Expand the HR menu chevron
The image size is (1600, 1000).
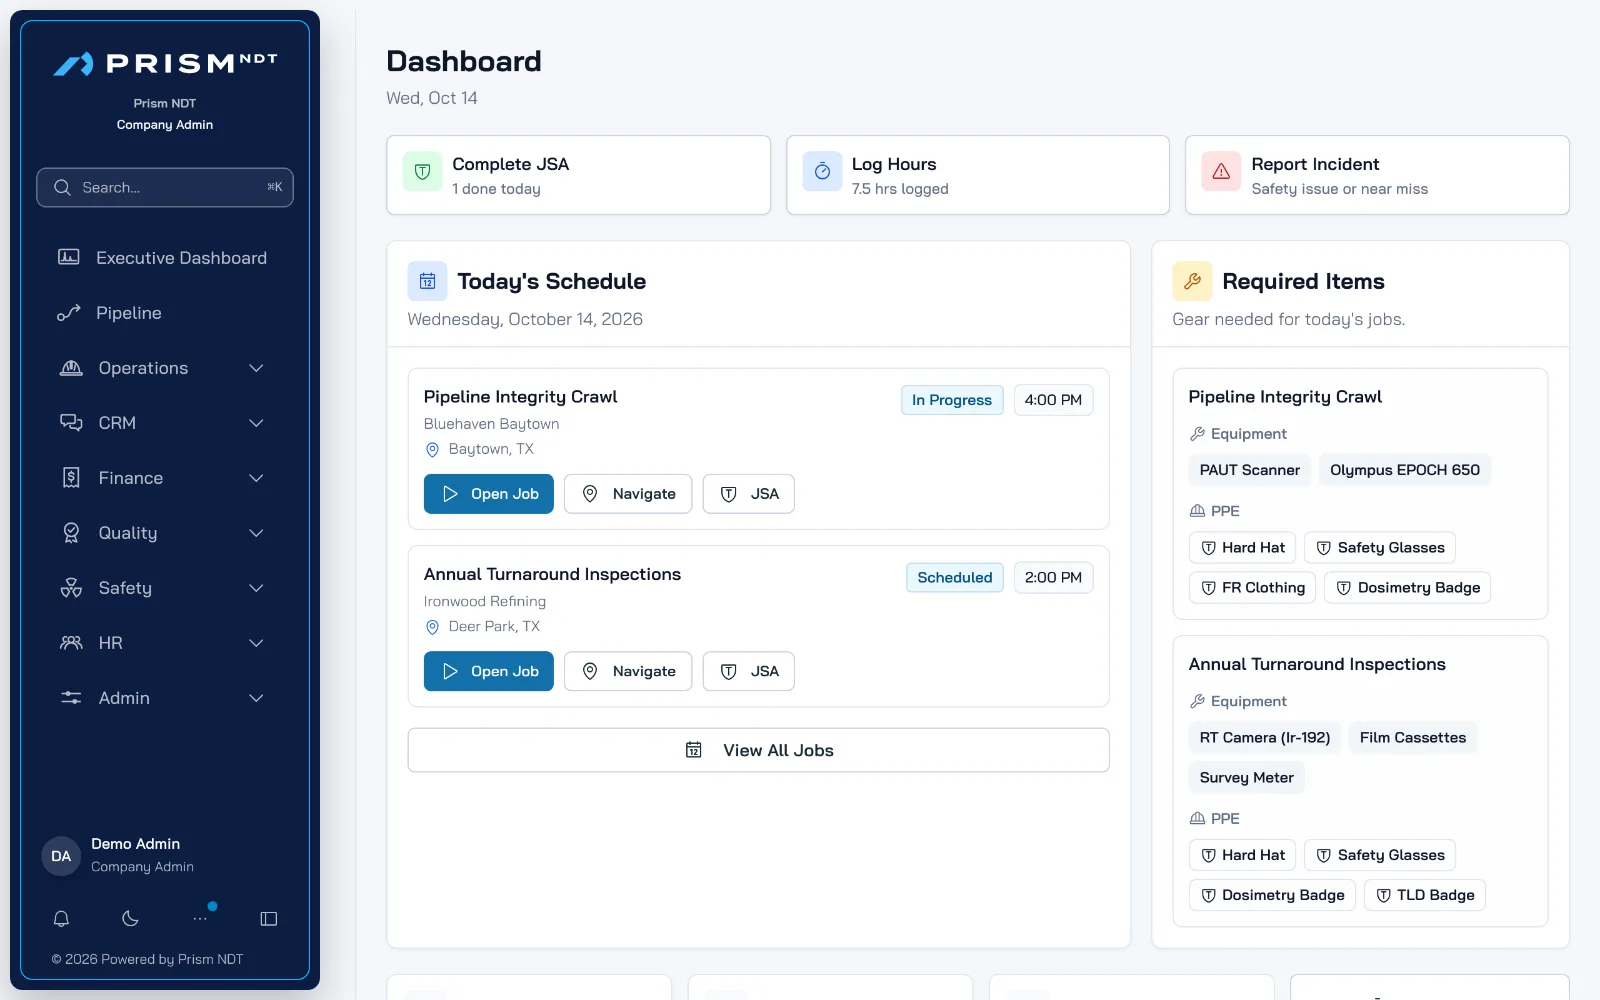(256, 643)
